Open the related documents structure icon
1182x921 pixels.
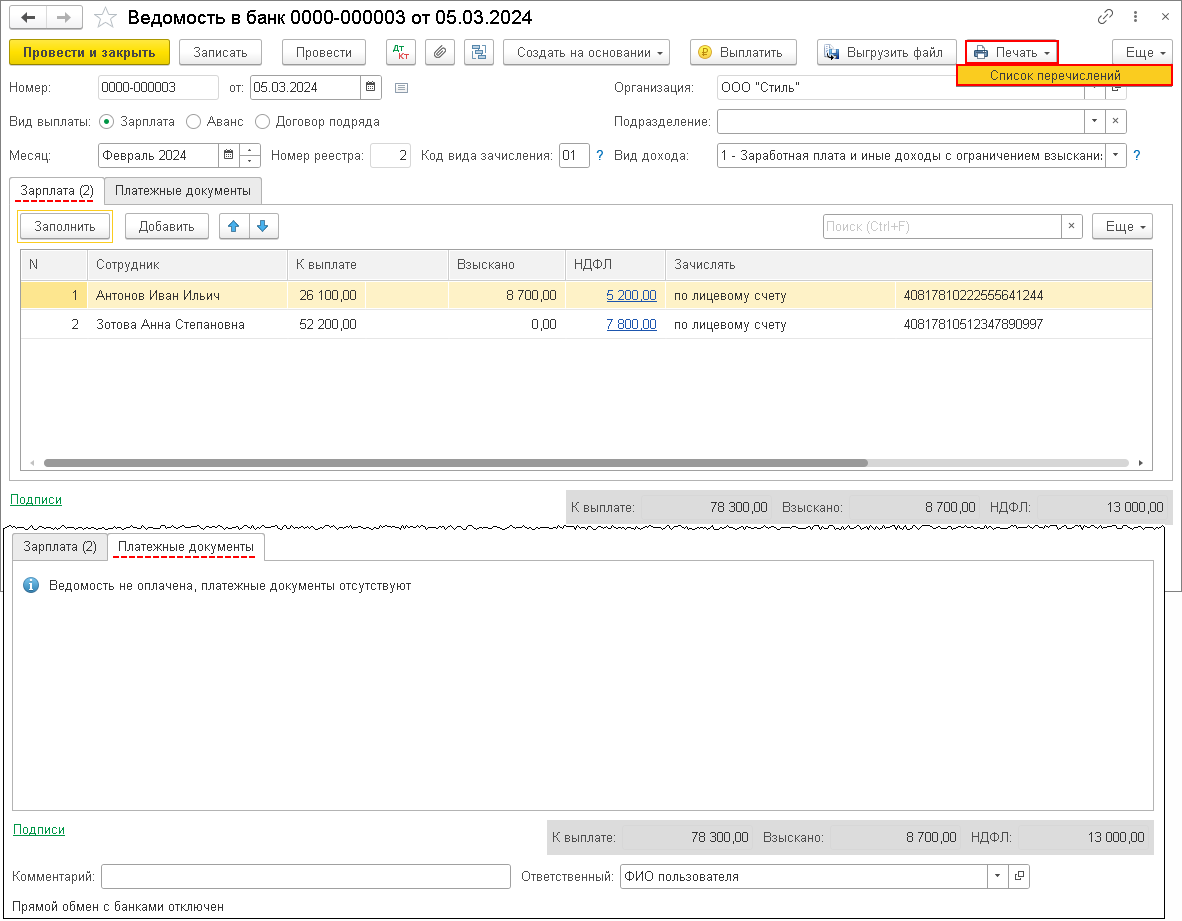(x=479, y=52)
